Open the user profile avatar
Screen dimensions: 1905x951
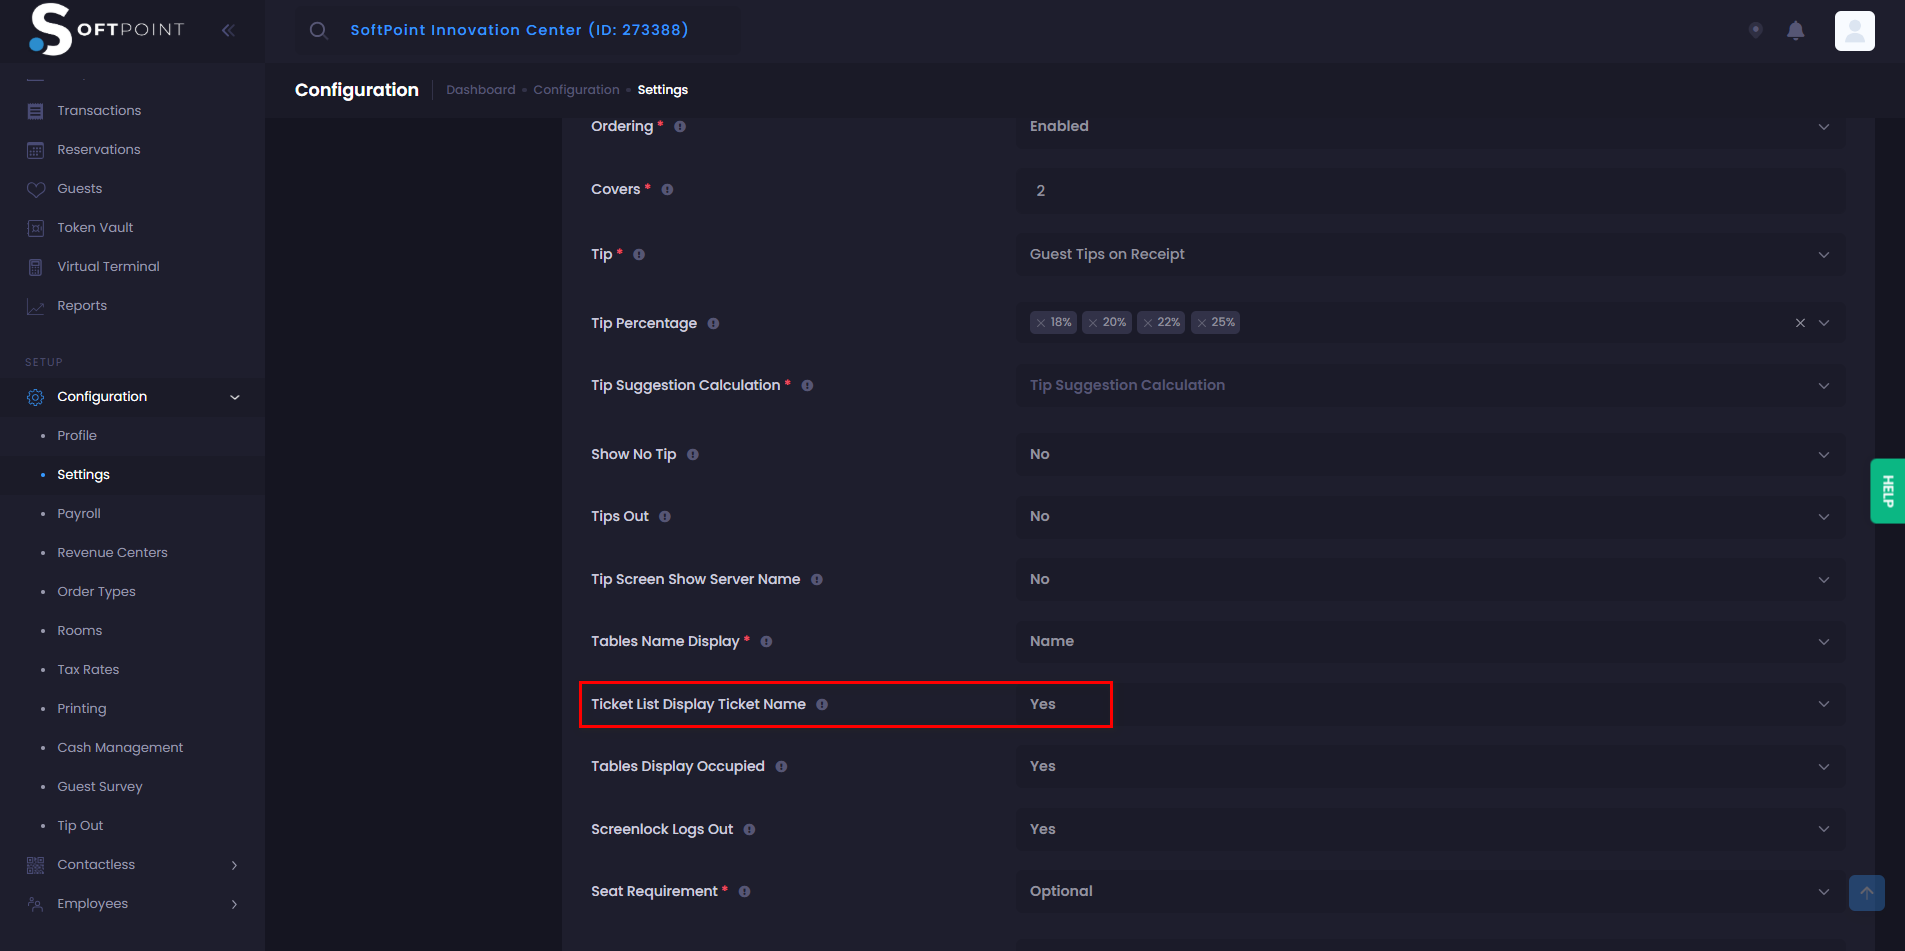coord(1854,30)
